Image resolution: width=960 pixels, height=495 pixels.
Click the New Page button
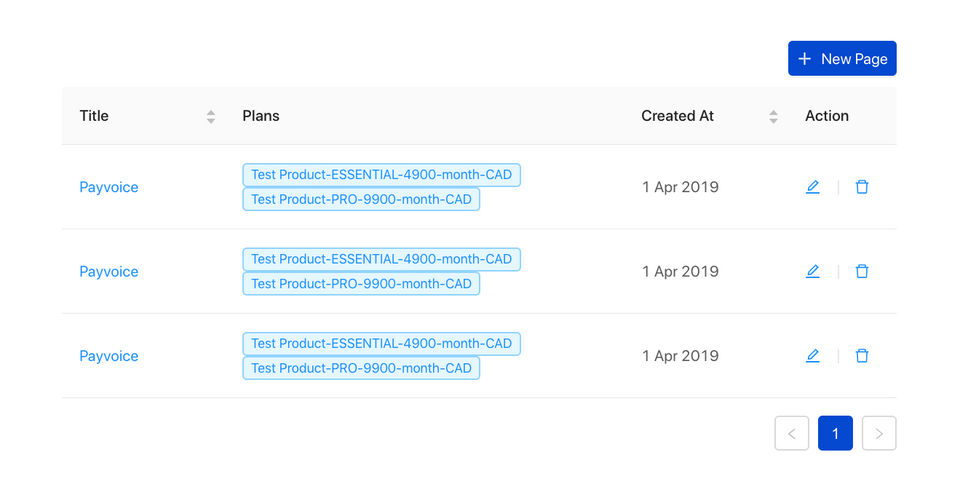(842, 59)
